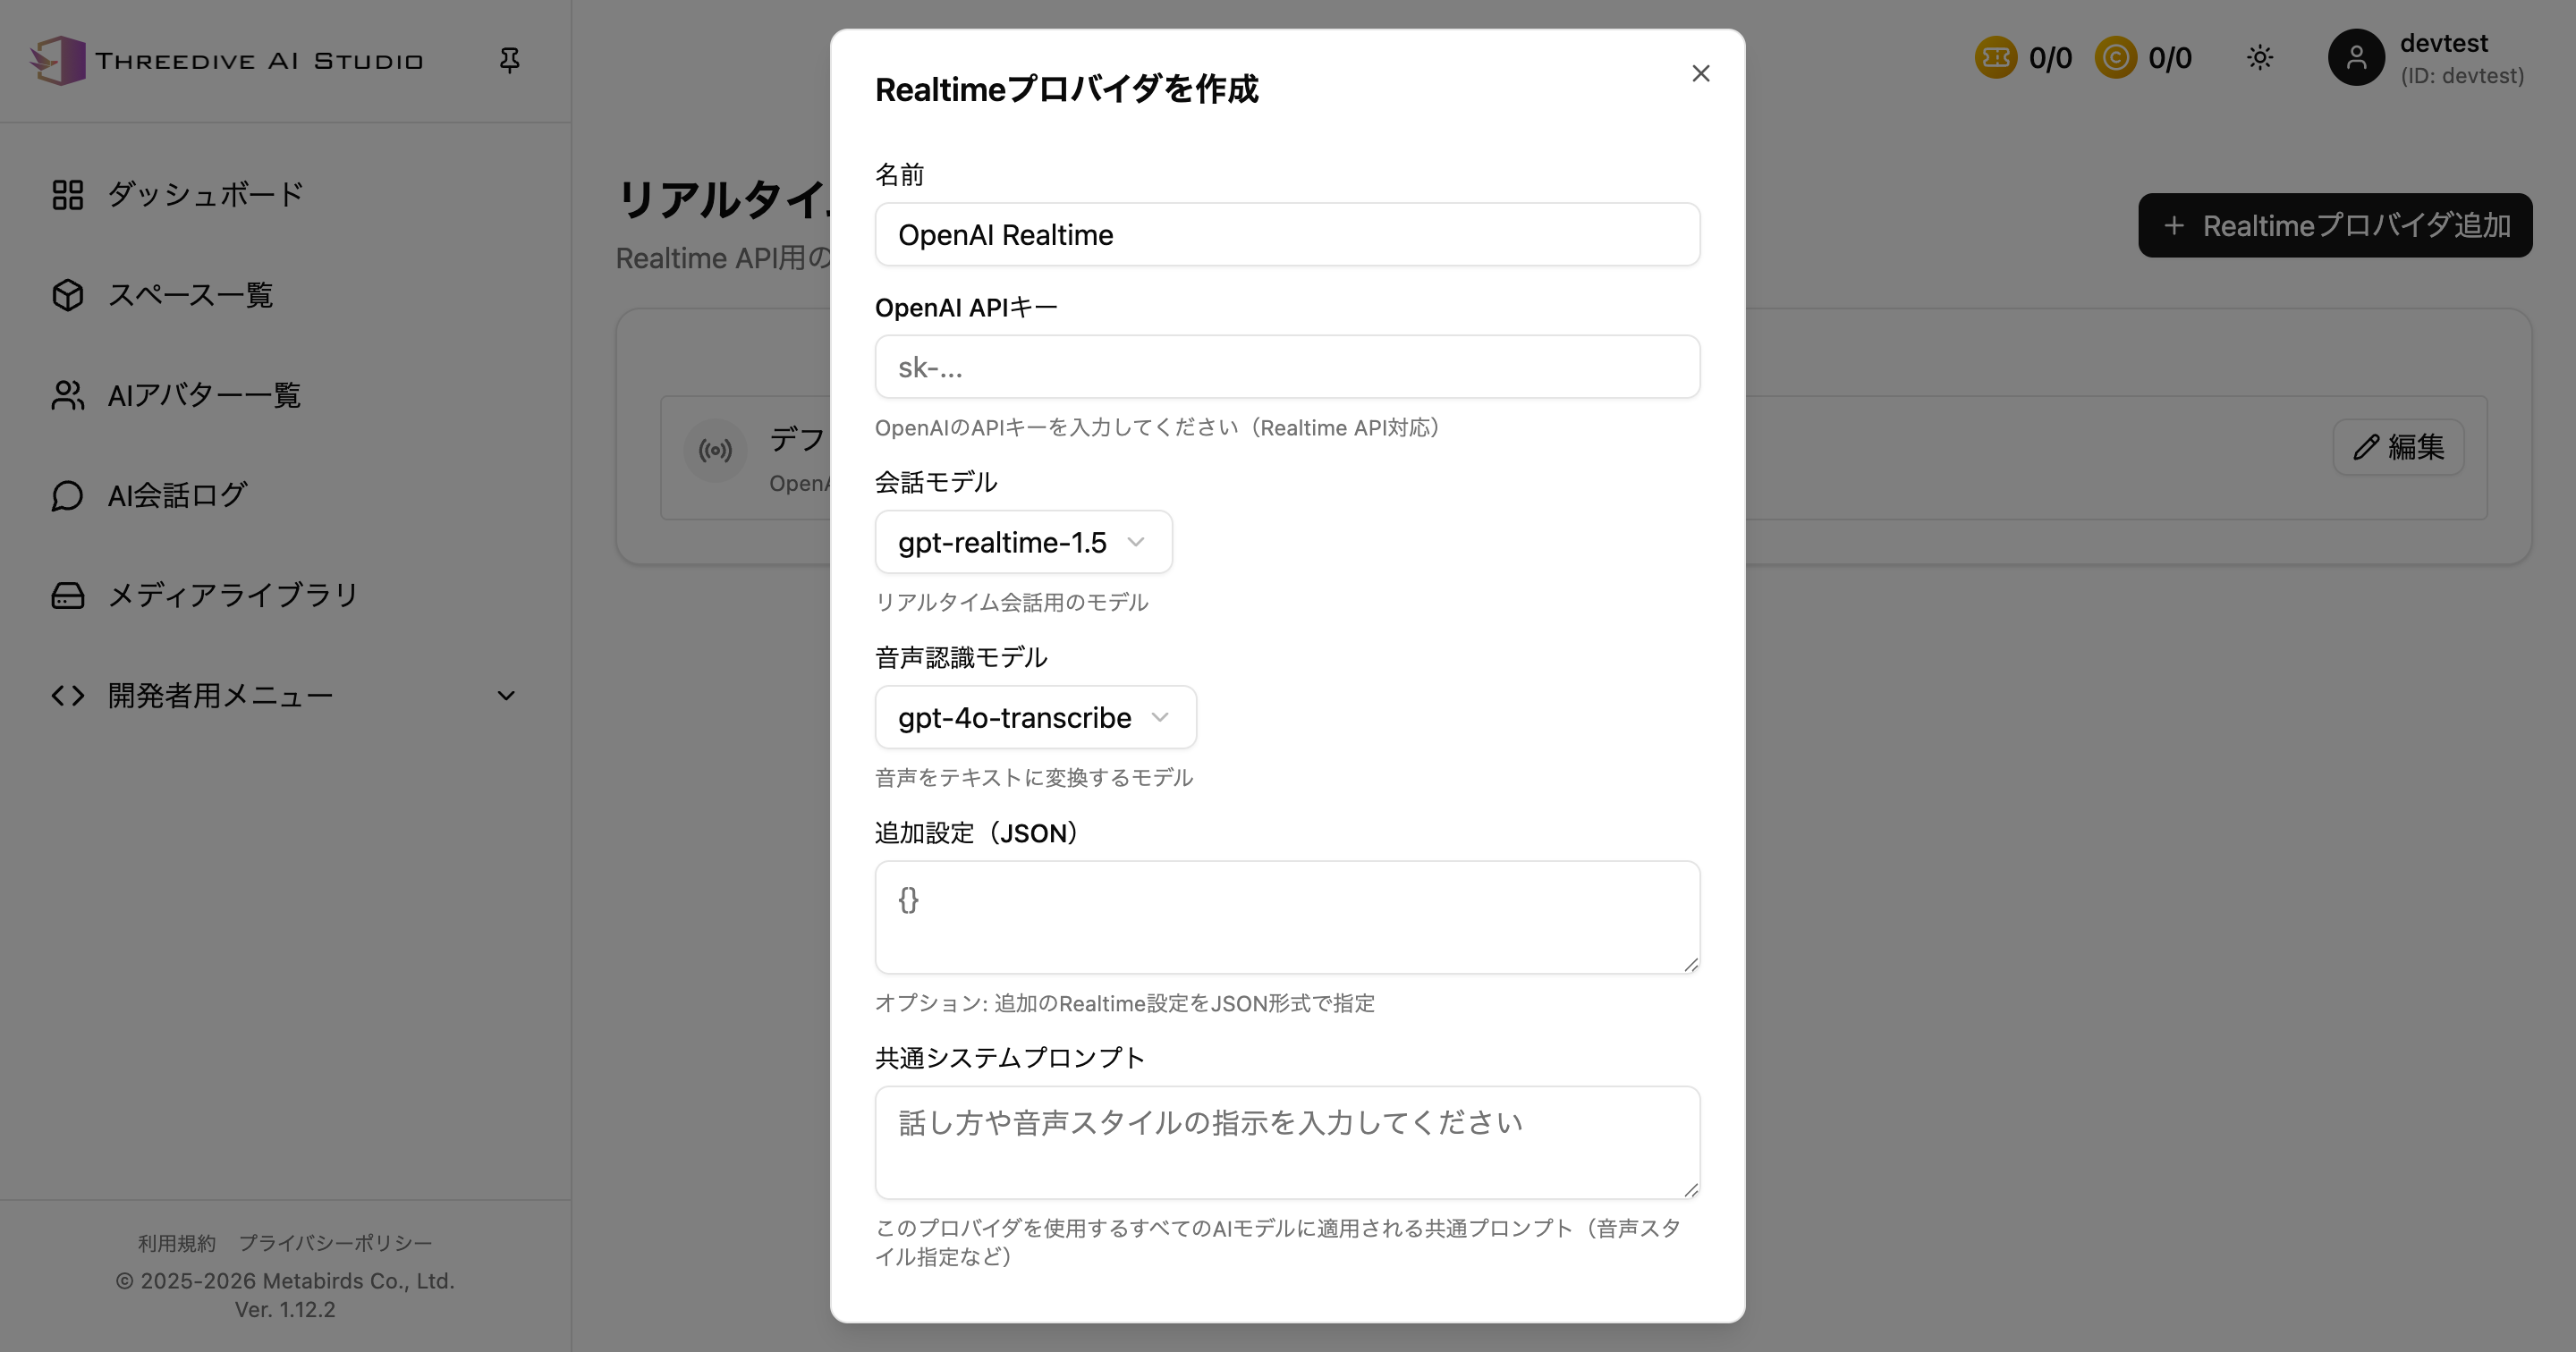Switch theme with the sun icon
Image resolution: width=2576 pixels, height=1352 pixels.
pos(2260,58)
